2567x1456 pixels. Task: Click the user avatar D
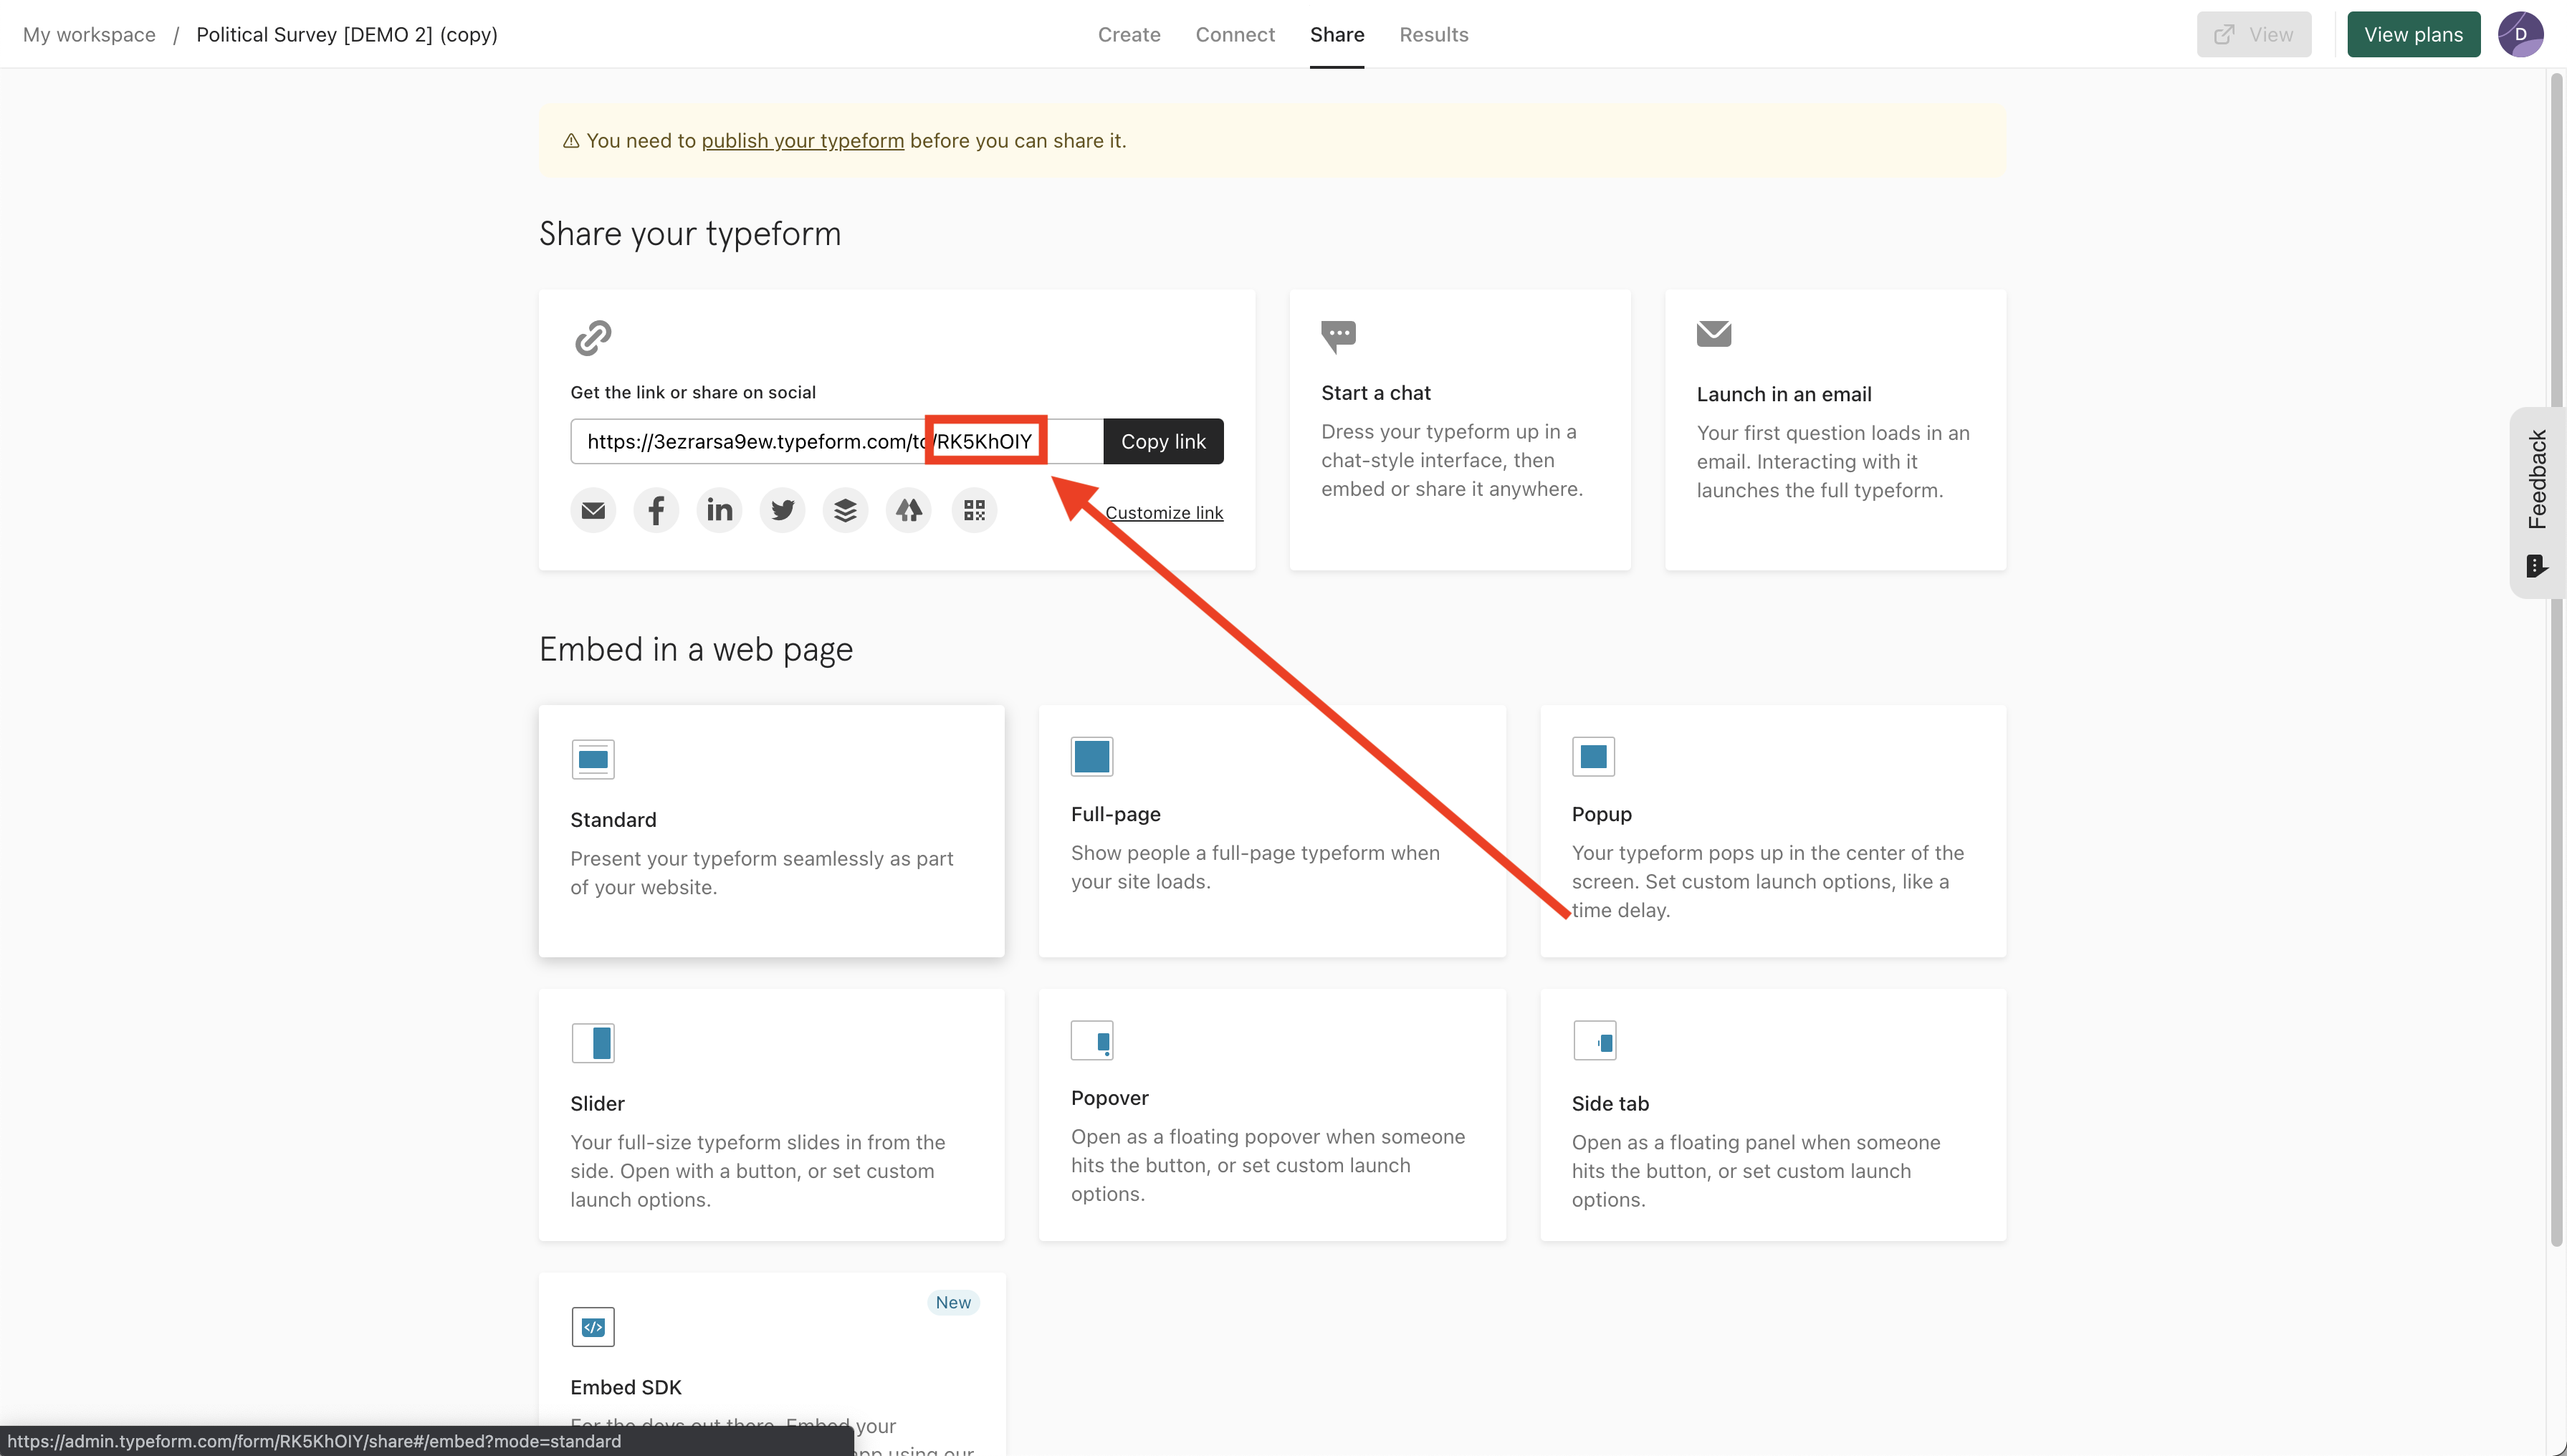[x=2520, y=34]
